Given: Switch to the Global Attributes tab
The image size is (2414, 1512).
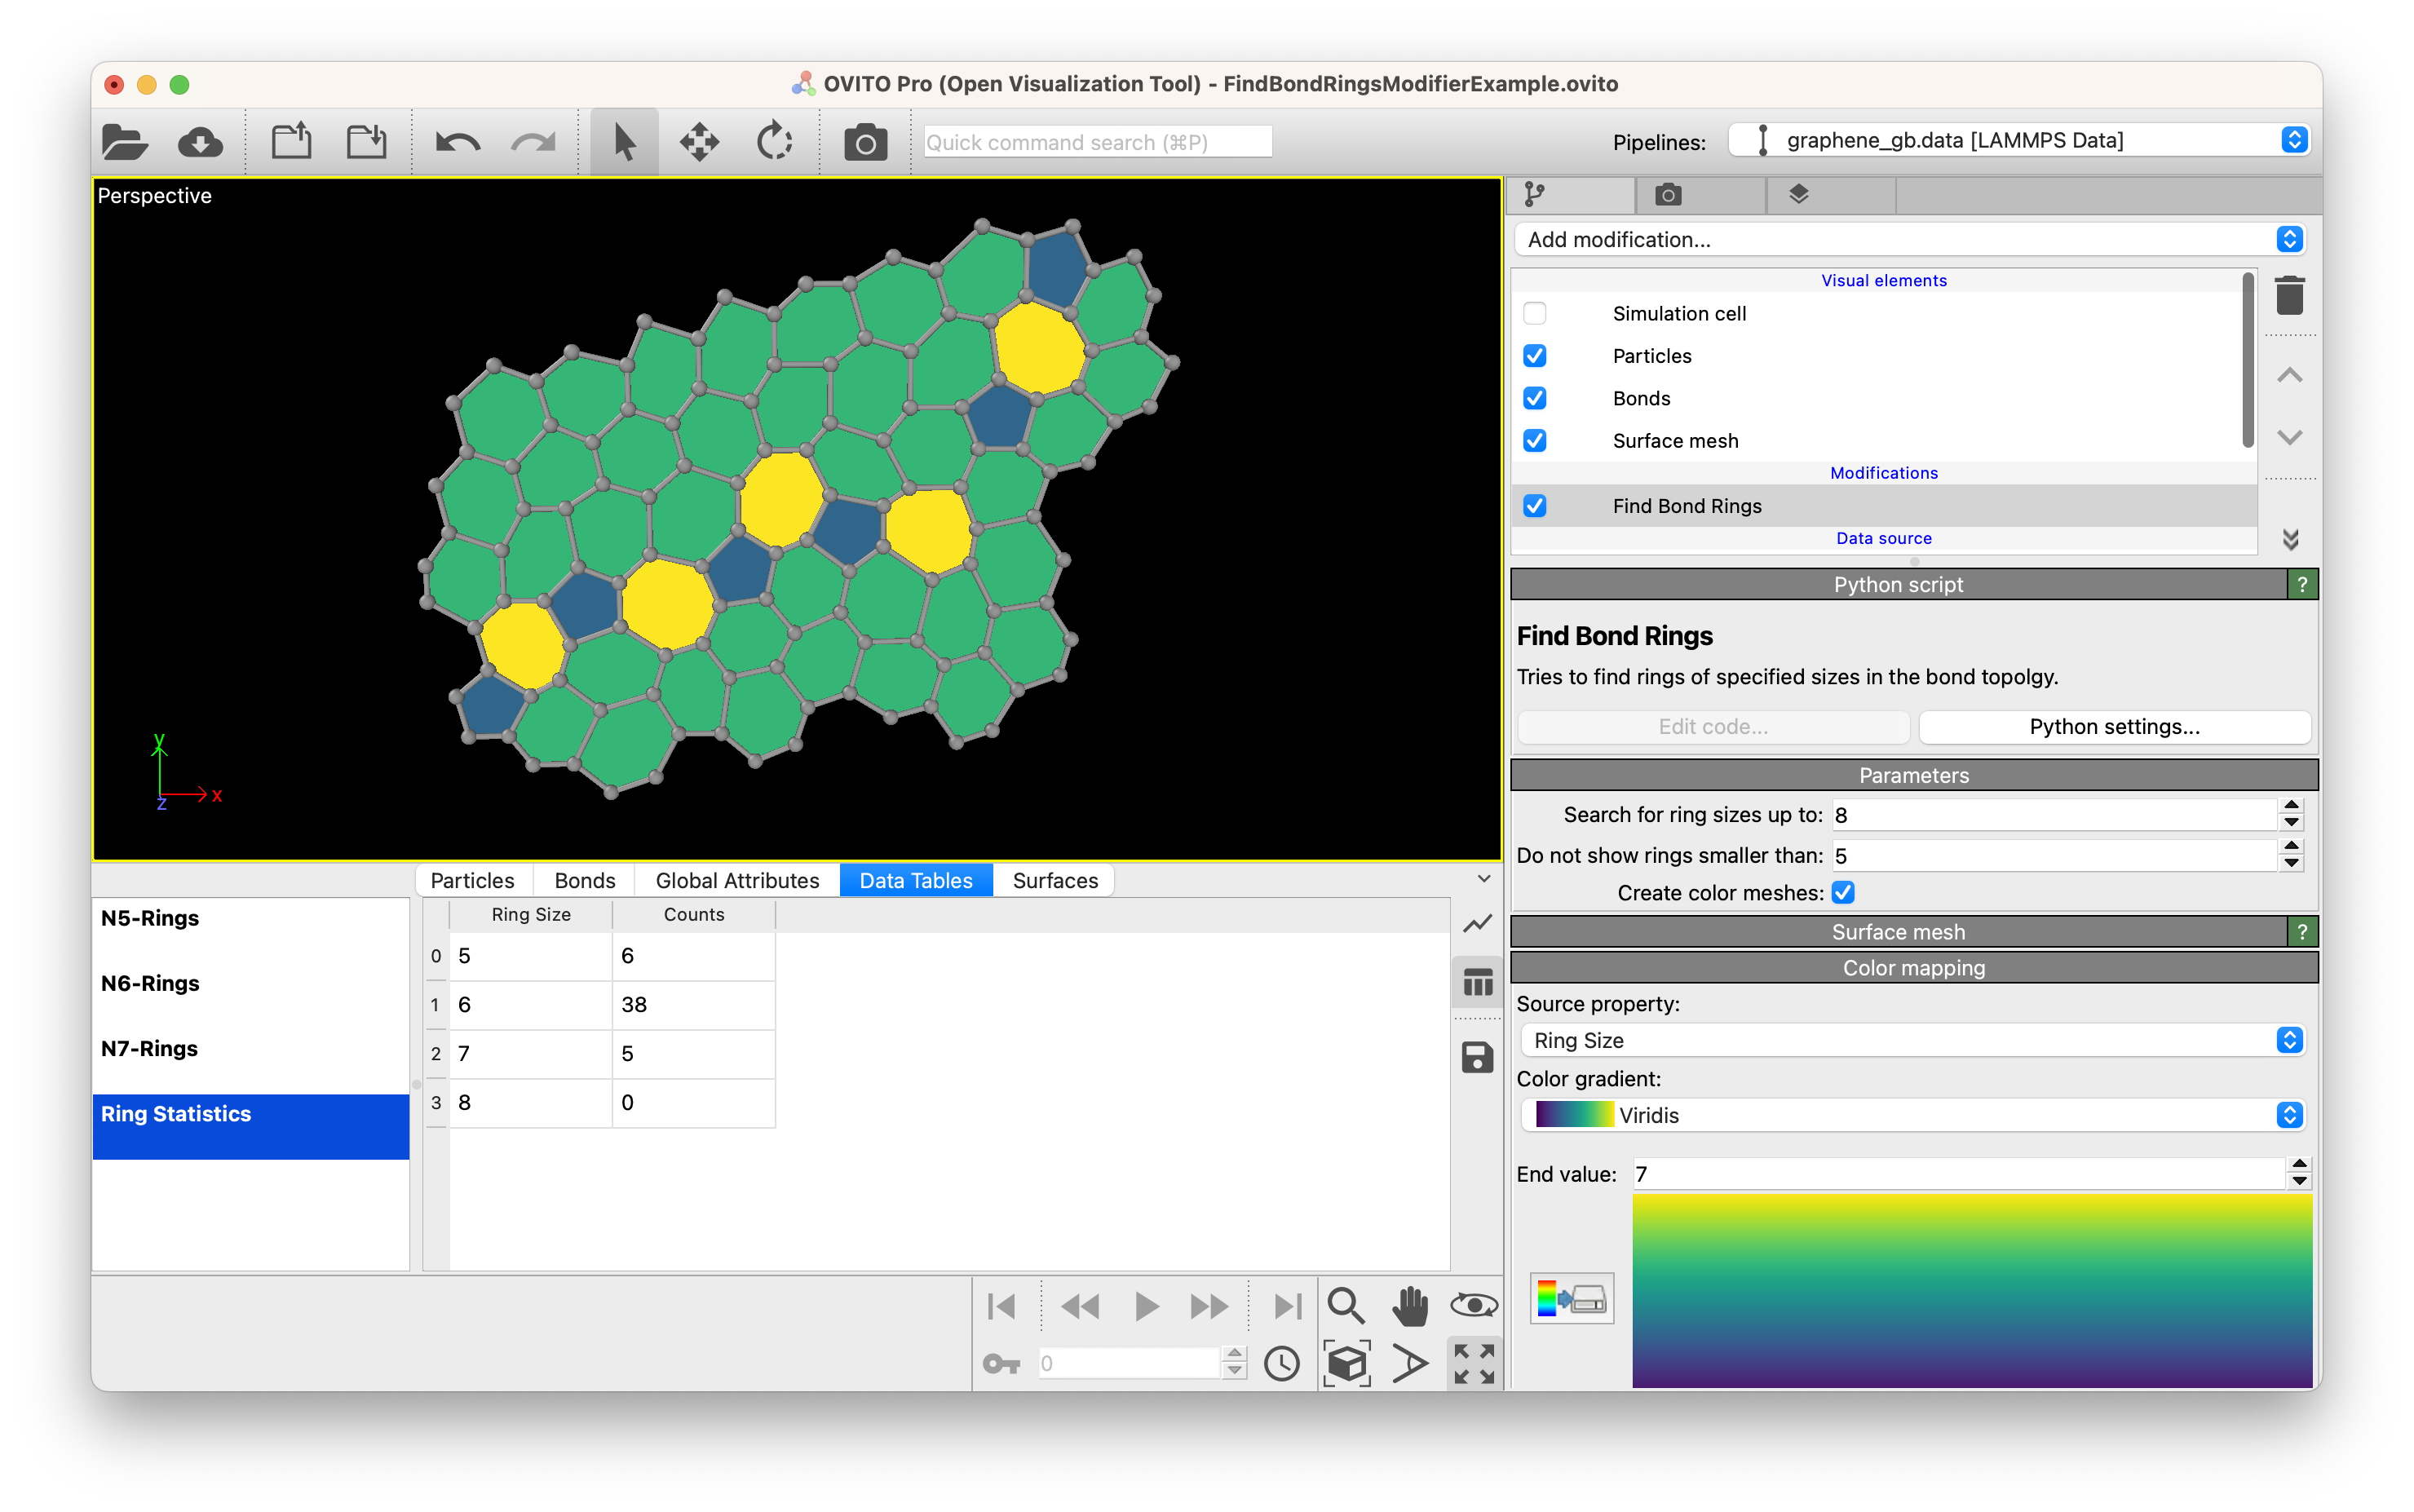Looking at the screenshot, I should [737, 881].
